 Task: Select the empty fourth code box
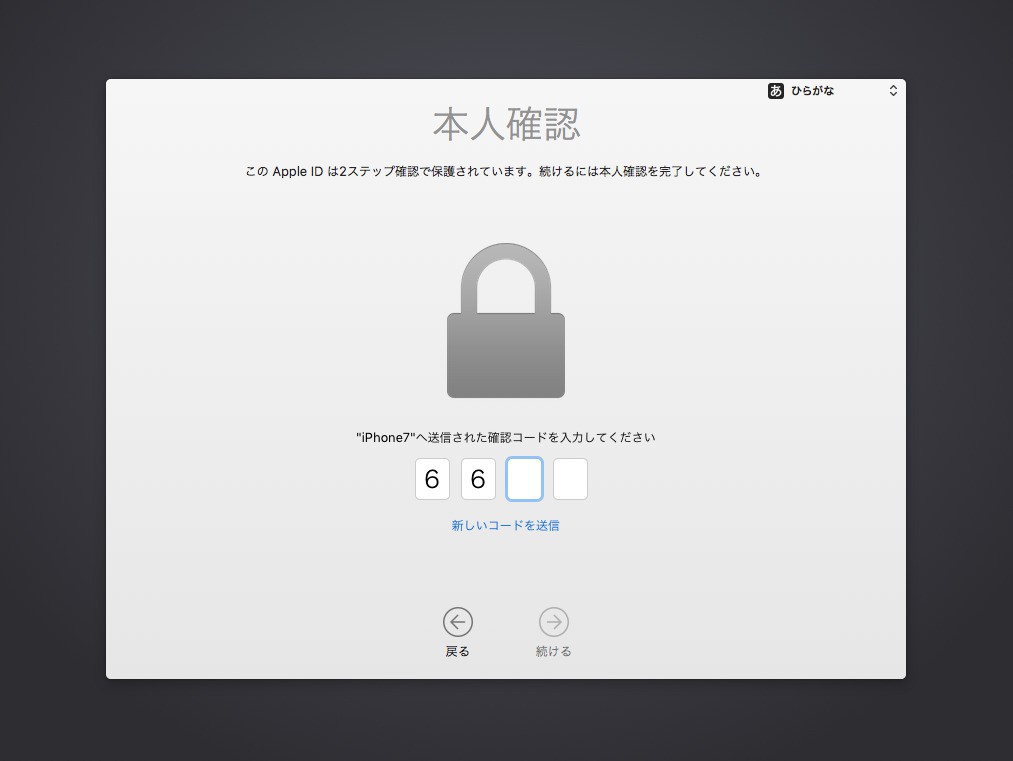tap(570, 479)
